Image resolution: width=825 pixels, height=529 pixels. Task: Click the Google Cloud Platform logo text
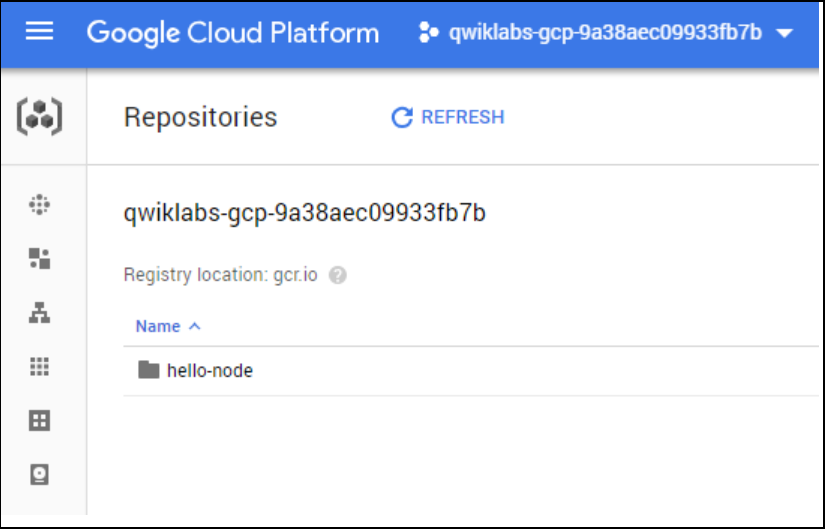(x=233, y=33)
